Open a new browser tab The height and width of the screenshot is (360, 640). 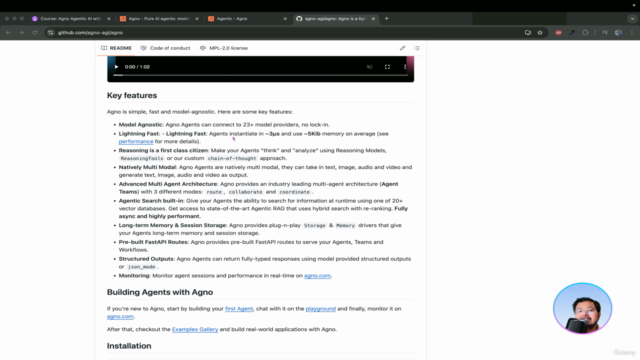387,18
